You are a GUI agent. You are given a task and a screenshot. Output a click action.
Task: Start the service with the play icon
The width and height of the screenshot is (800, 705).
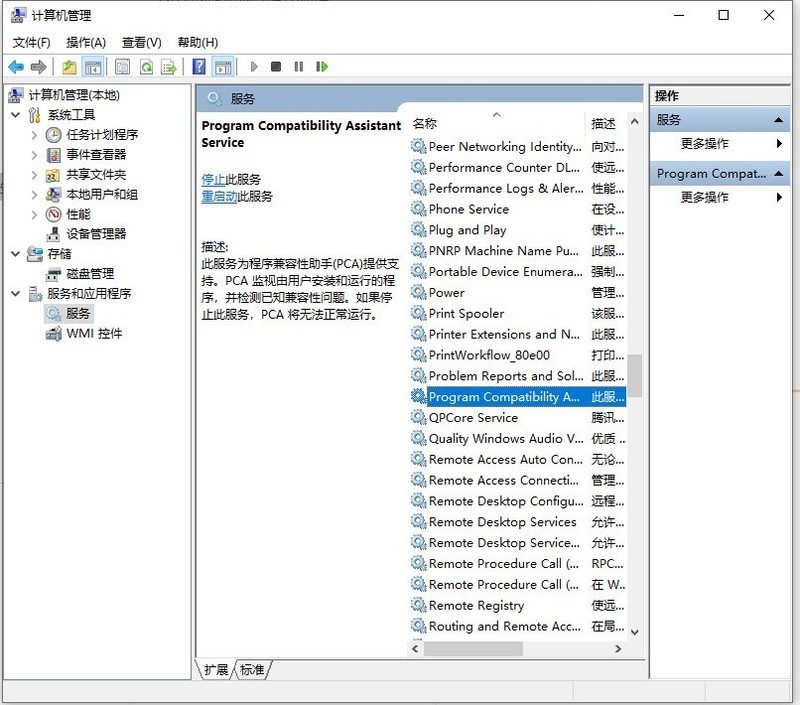253,67
